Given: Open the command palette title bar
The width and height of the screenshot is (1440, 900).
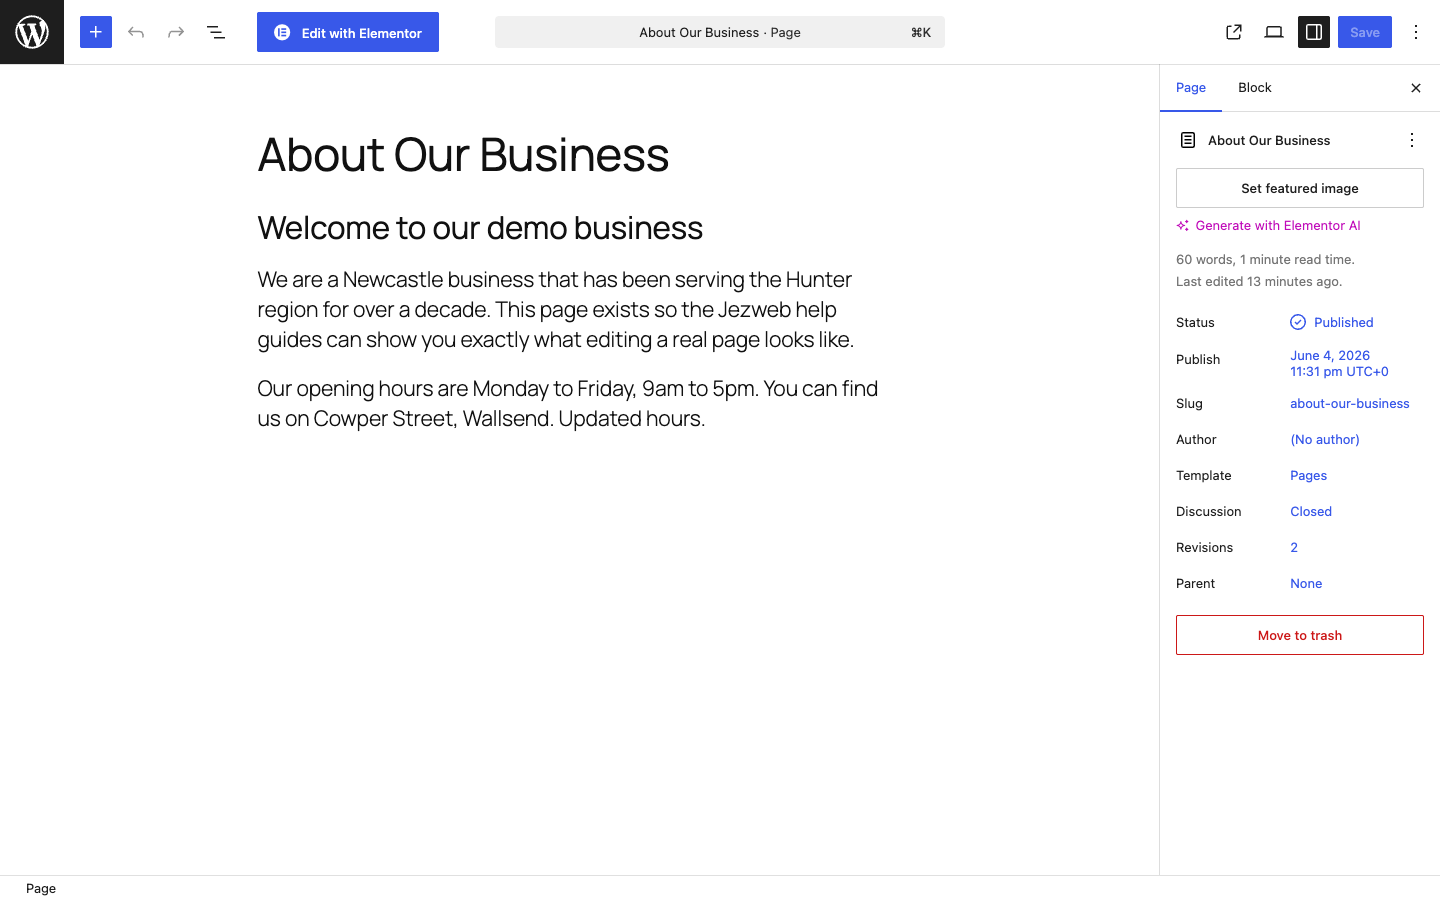Looking at the screenshot, I should pos(720,32).
